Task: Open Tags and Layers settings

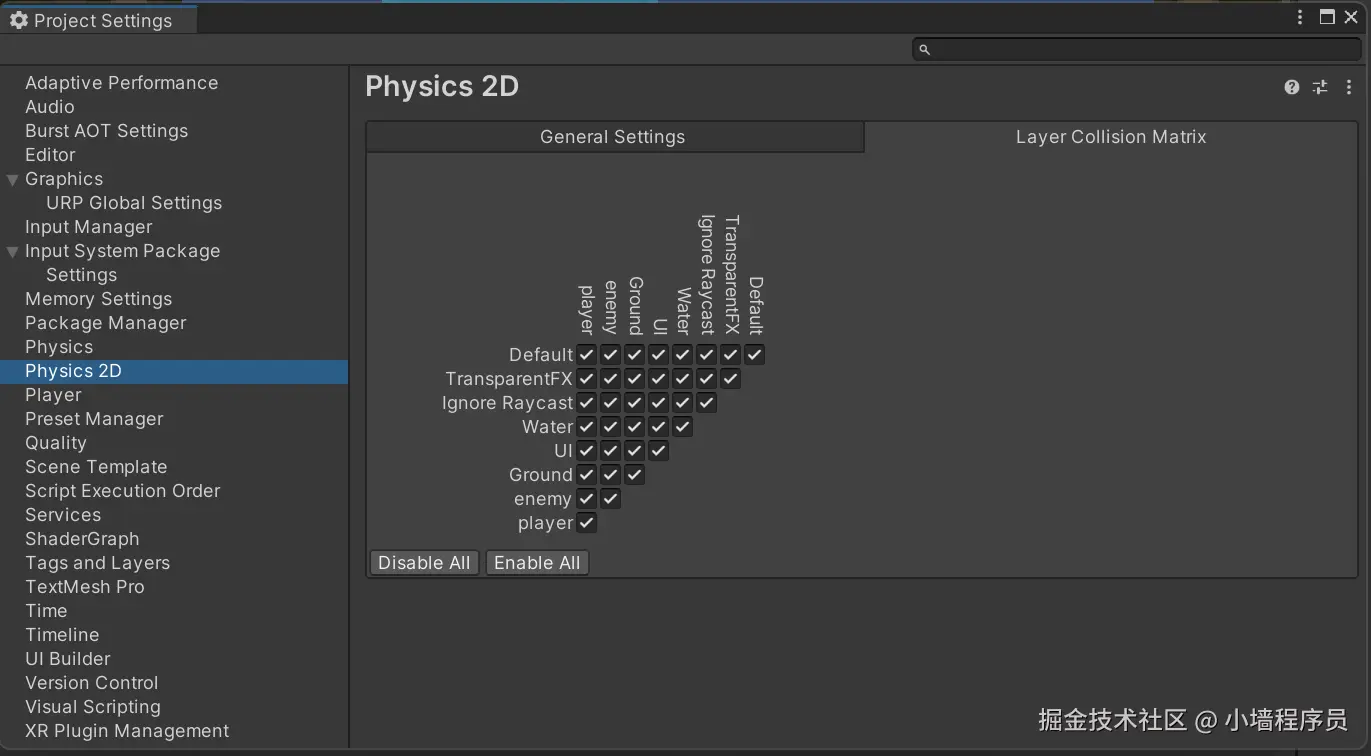Action: [97, 563]
